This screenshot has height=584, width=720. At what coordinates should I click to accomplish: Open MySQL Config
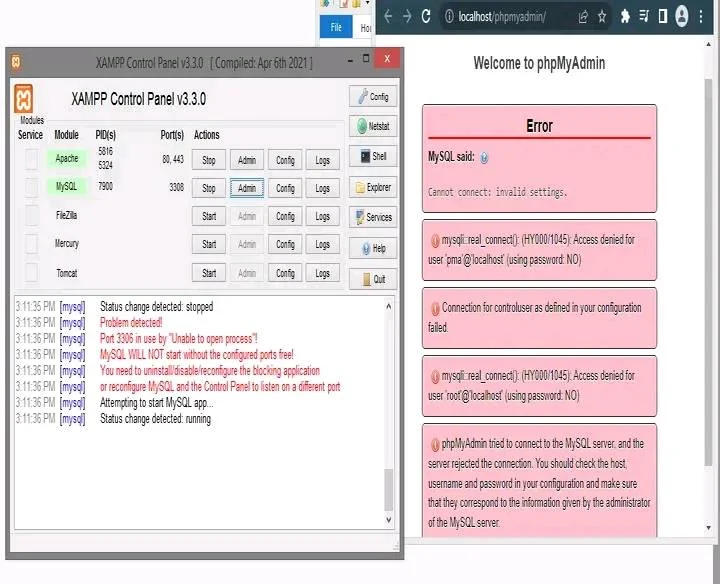285,188
